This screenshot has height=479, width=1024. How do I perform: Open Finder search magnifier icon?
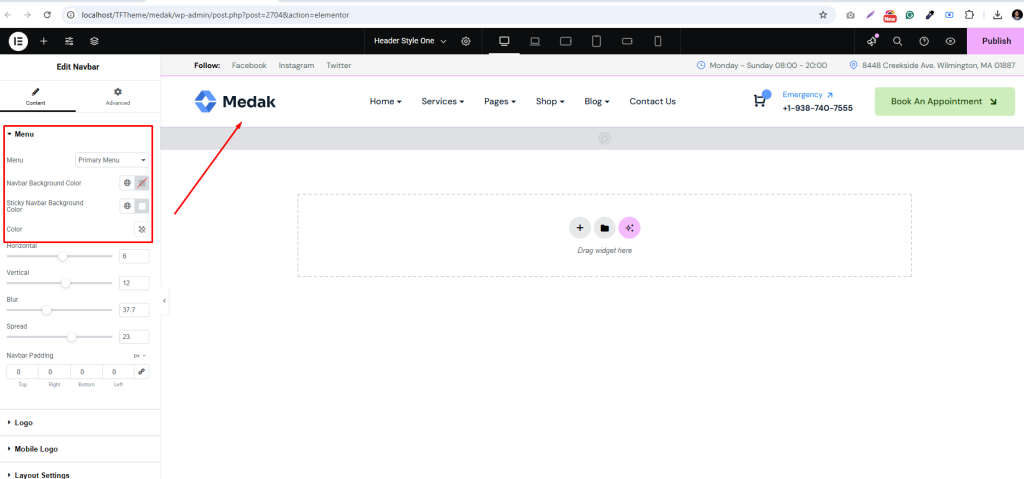tap(897, 41)
